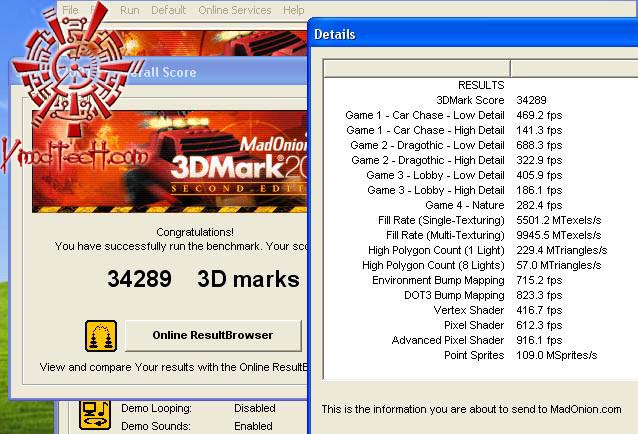The width and height of the screenshot is (638, 434).
Task: Click the '469.2 fps' value
Action: tap(539, 115)
